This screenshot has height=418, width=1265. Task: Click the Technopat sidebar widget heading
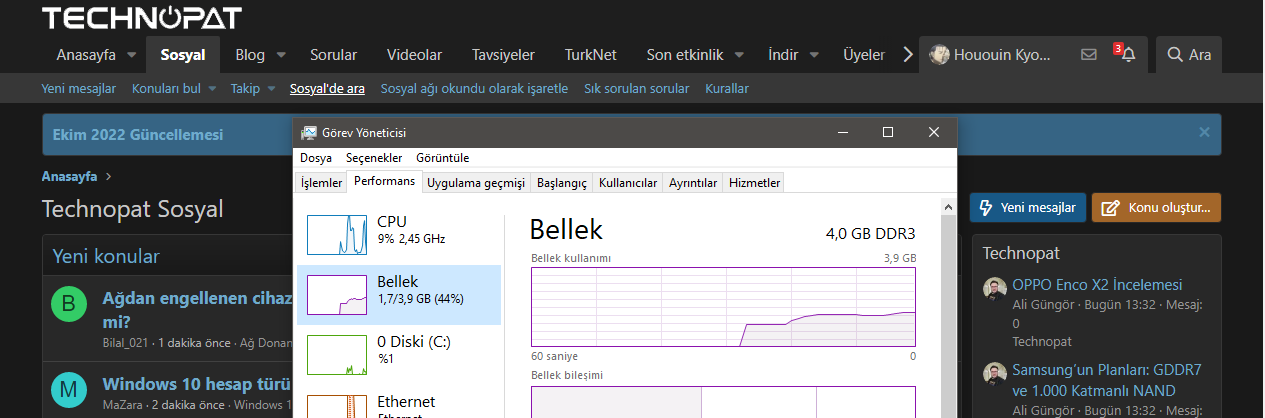(1021, 253)
